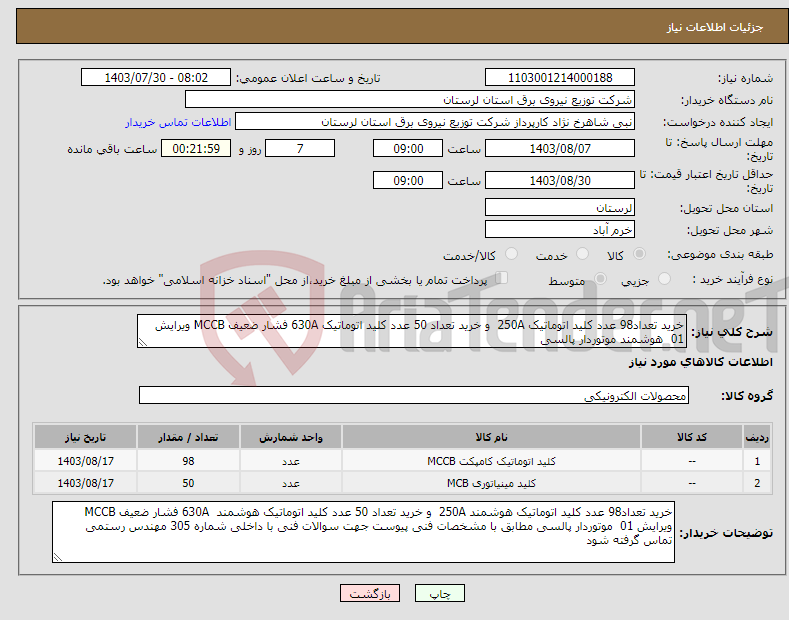
Task: Click the ردیف column header
Action: pyautogui.click(x=757, y=437)
